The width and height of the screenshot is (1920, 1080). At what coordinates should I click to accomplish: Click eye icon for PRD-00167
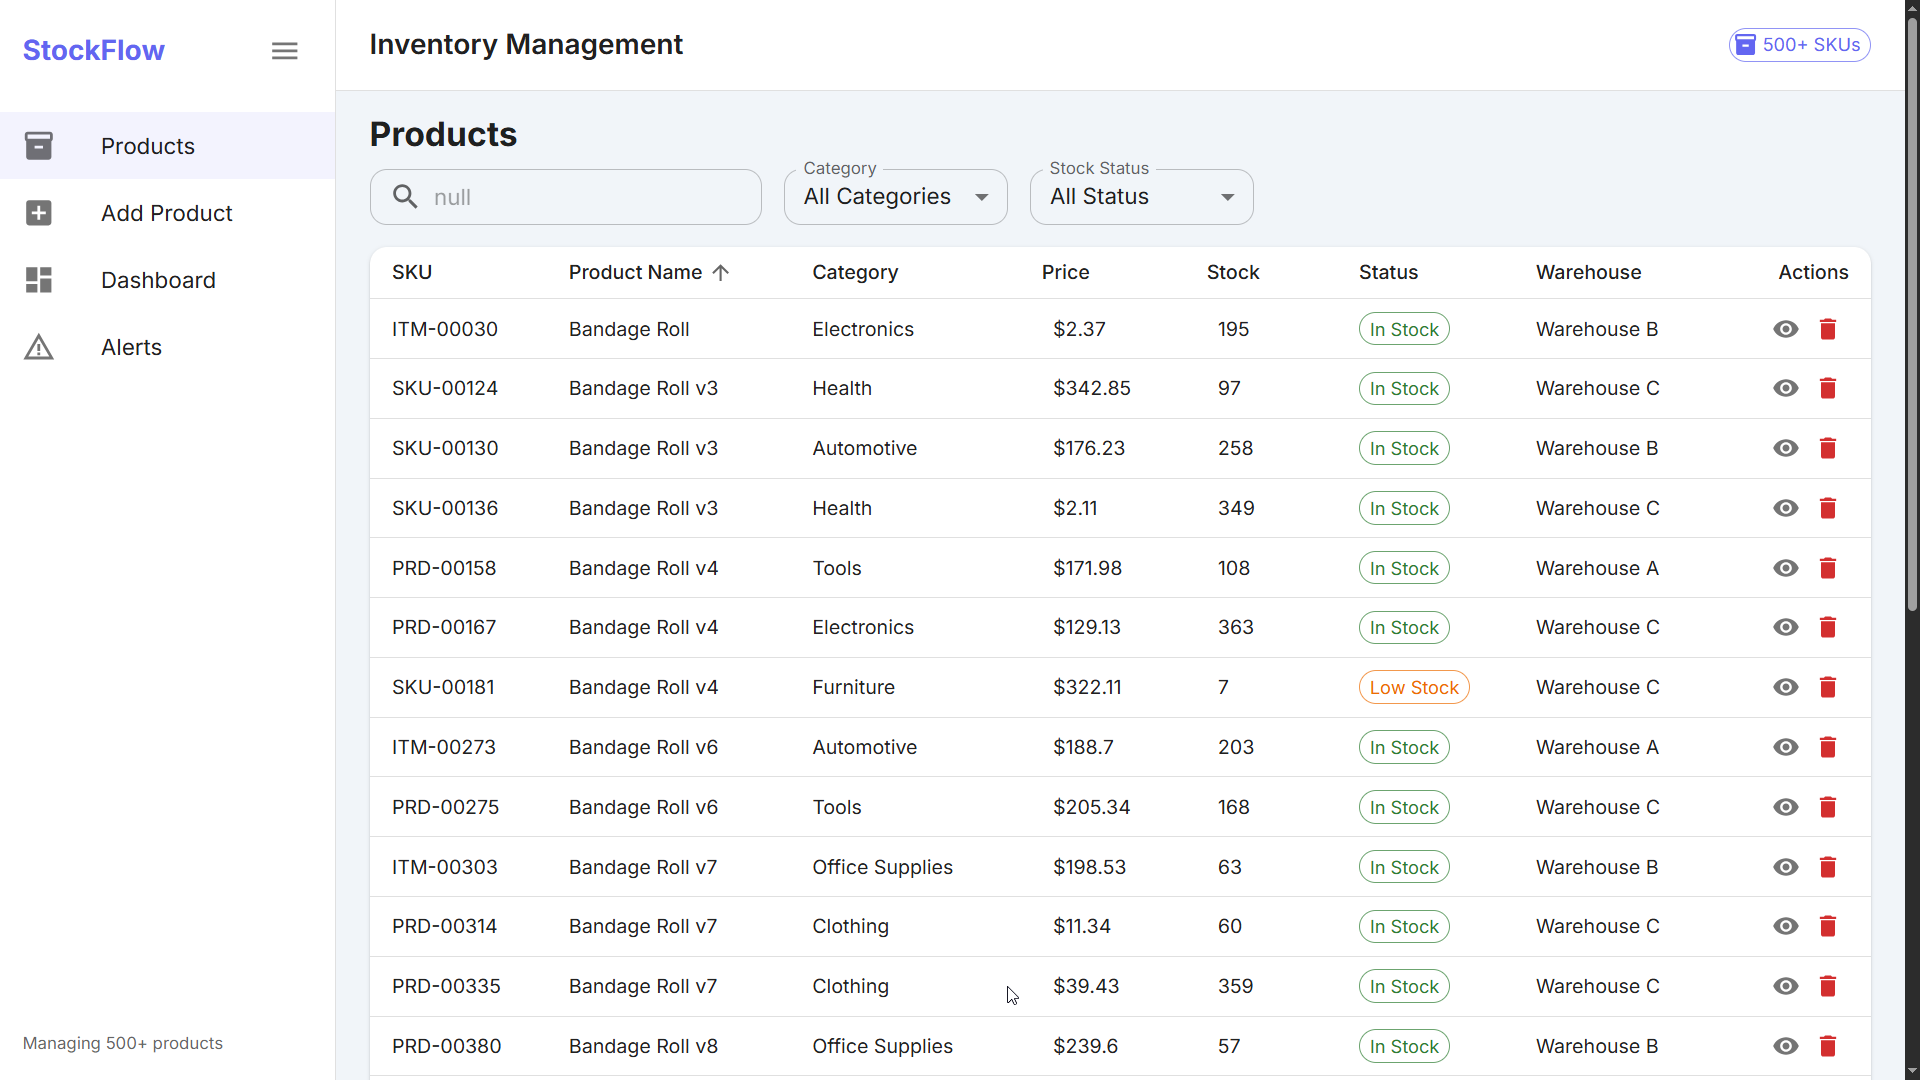(1785, 627)
